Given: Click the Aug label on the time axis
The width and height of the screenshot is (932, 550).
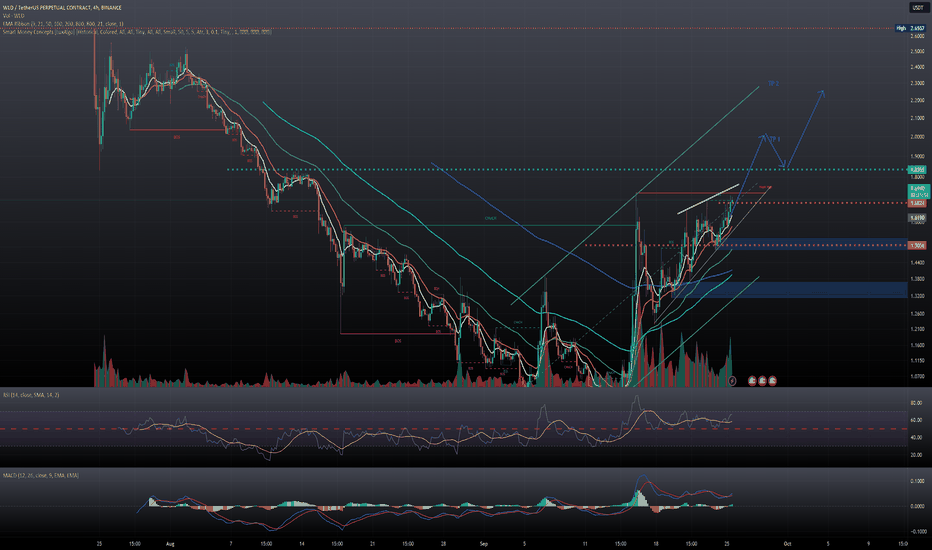Looking at the screenshot, I should [171, 543].
